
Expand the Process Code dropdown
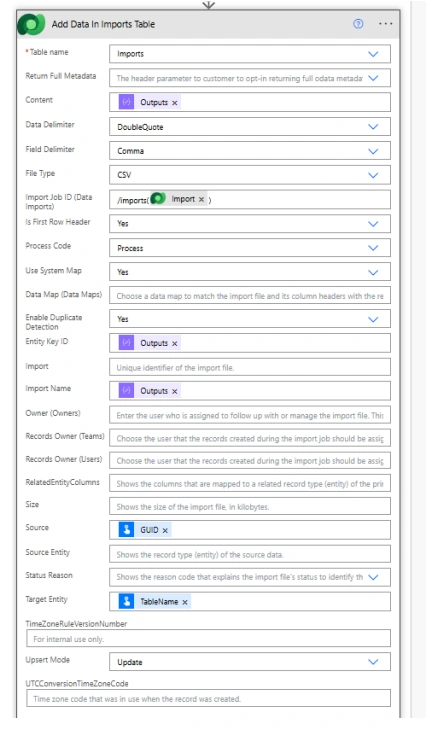pyautogui.click(x=373, y=248)
